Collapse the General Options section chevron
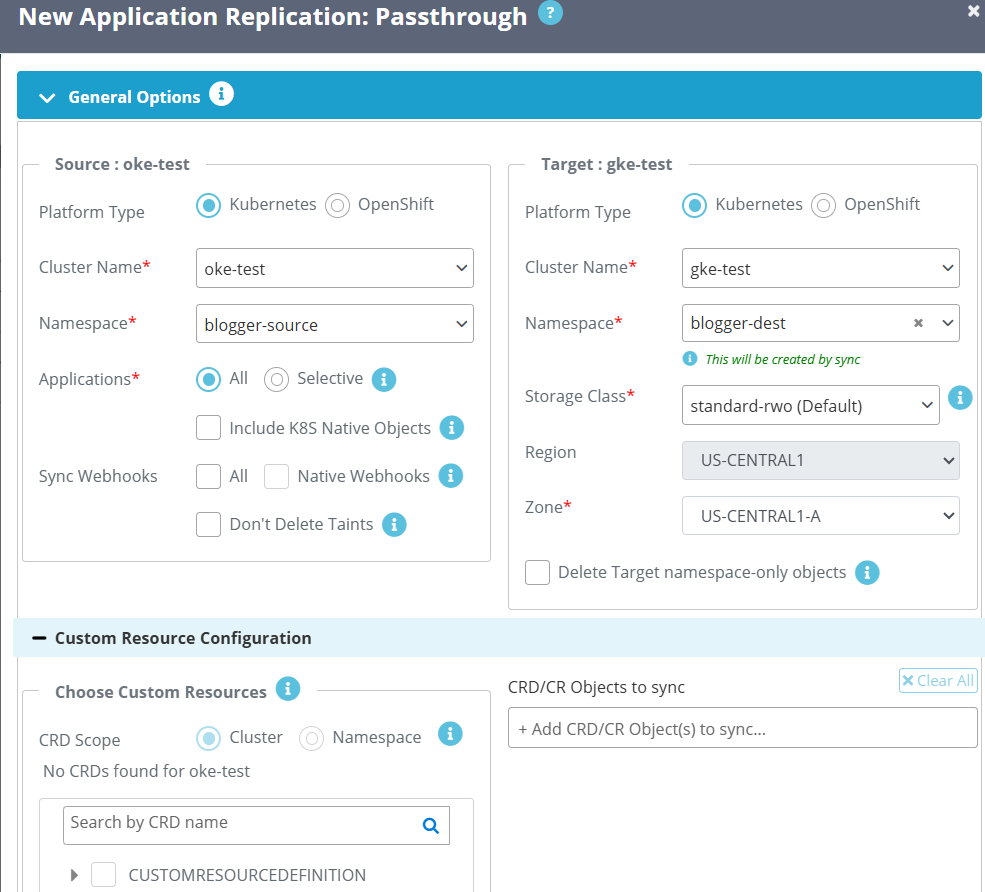The height and width of the screenshot is (892, 985). (x=47, y=98)
